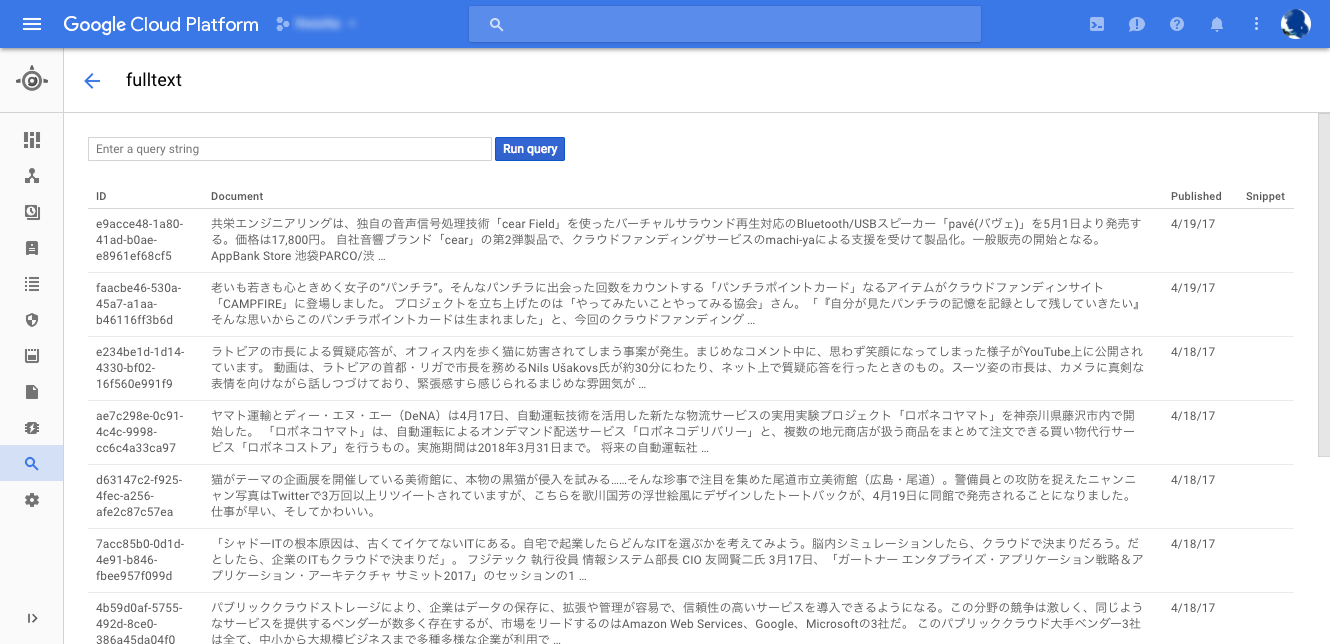
Task: Click the Published column header
Action: pos(1196,196)
